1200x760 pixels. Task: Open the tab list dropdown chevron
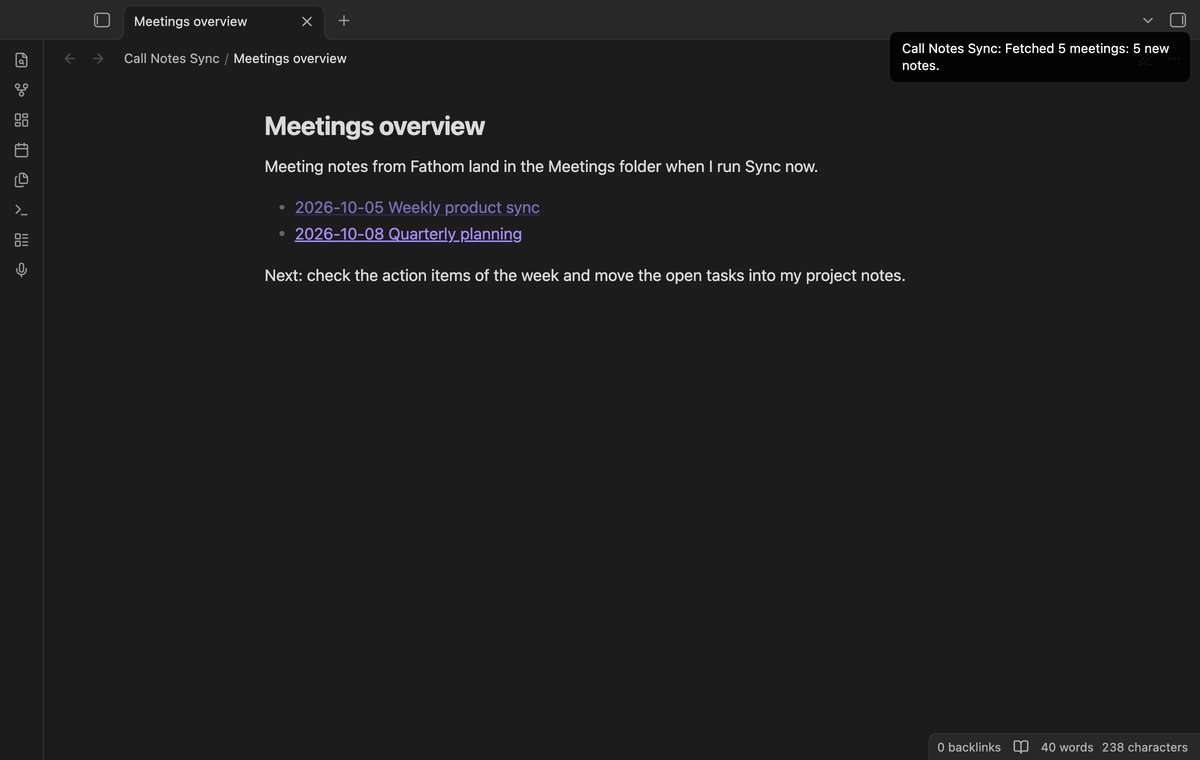(x=1148, y=20)
